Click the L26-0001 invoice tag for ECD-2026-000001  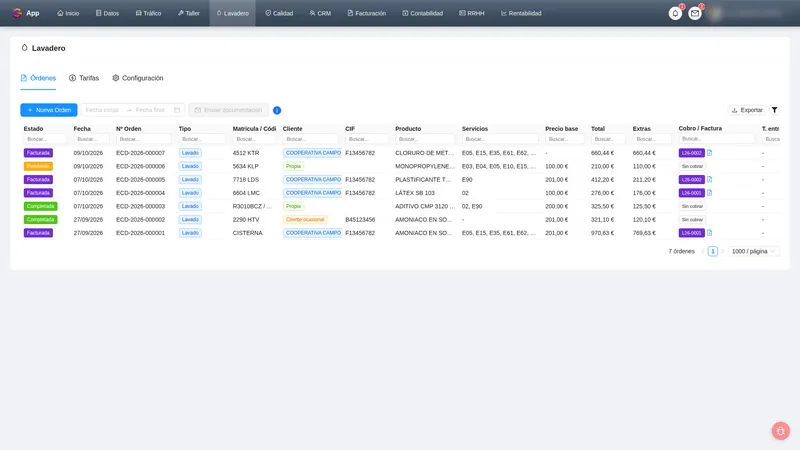pos(691,233)
